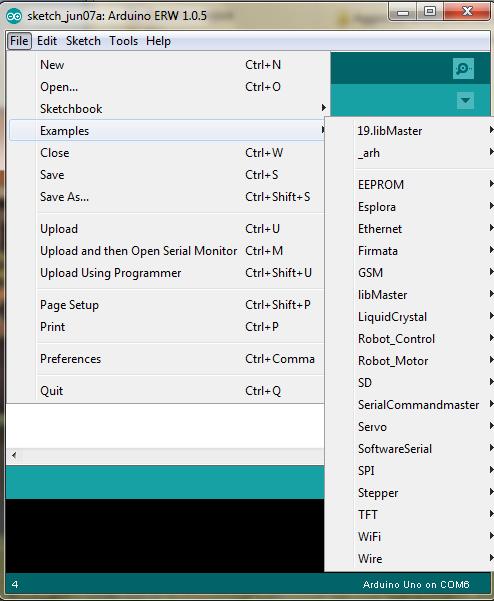This screenshot has width=494, height=601.
Task: Choose Save As... menu entry
Action: (167, 197)
